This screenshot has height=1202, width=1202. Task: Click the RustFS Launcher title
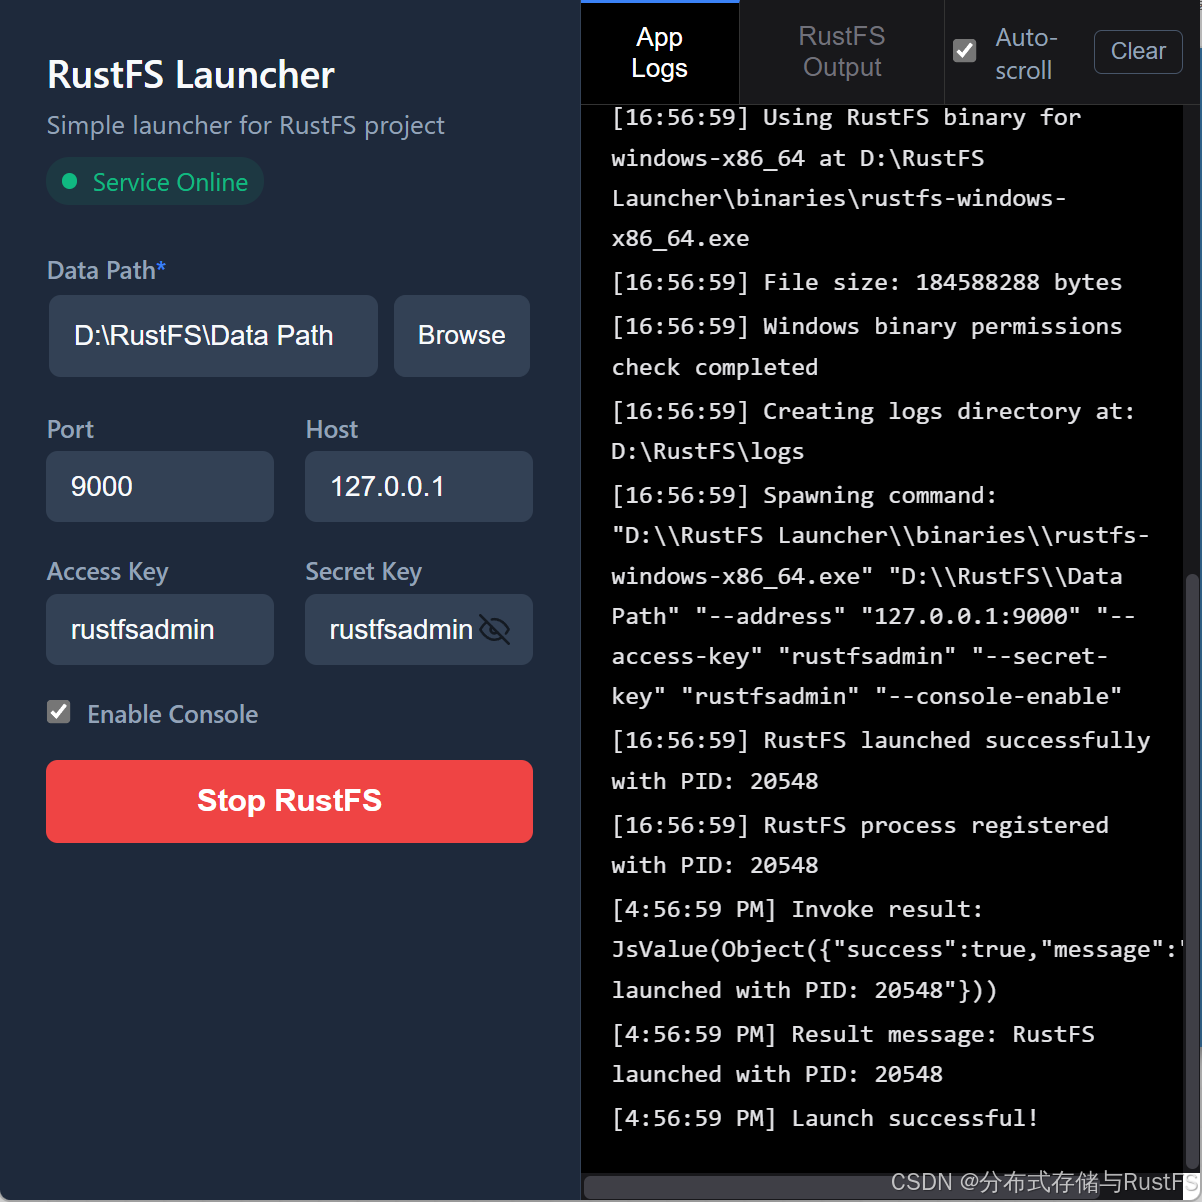(x=191, y=75)
